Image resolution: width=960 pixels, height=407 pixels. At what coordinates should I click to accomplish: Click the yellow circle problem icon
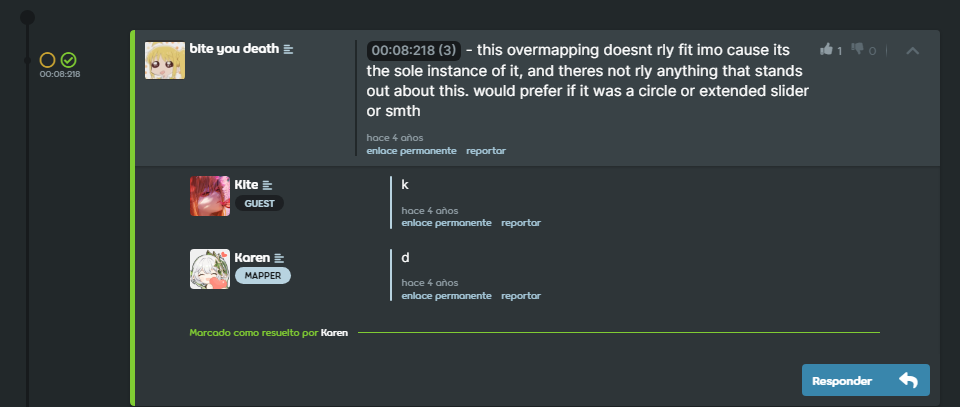[x=48, y=60]
